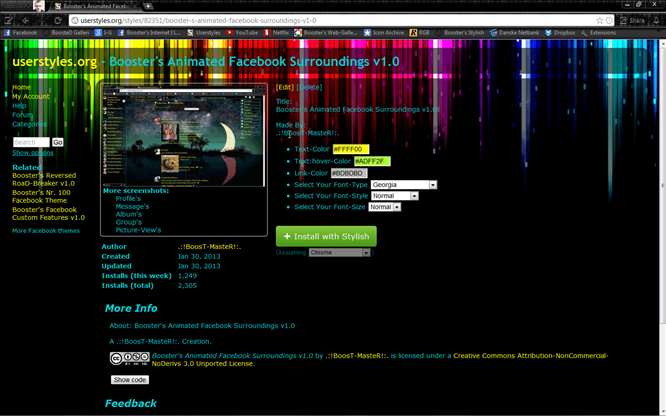Open Booster's Reversed RoaD-Breaker v1.0 link
The height and width of the screenshot is (416, 666).
[x=44, y=179]
